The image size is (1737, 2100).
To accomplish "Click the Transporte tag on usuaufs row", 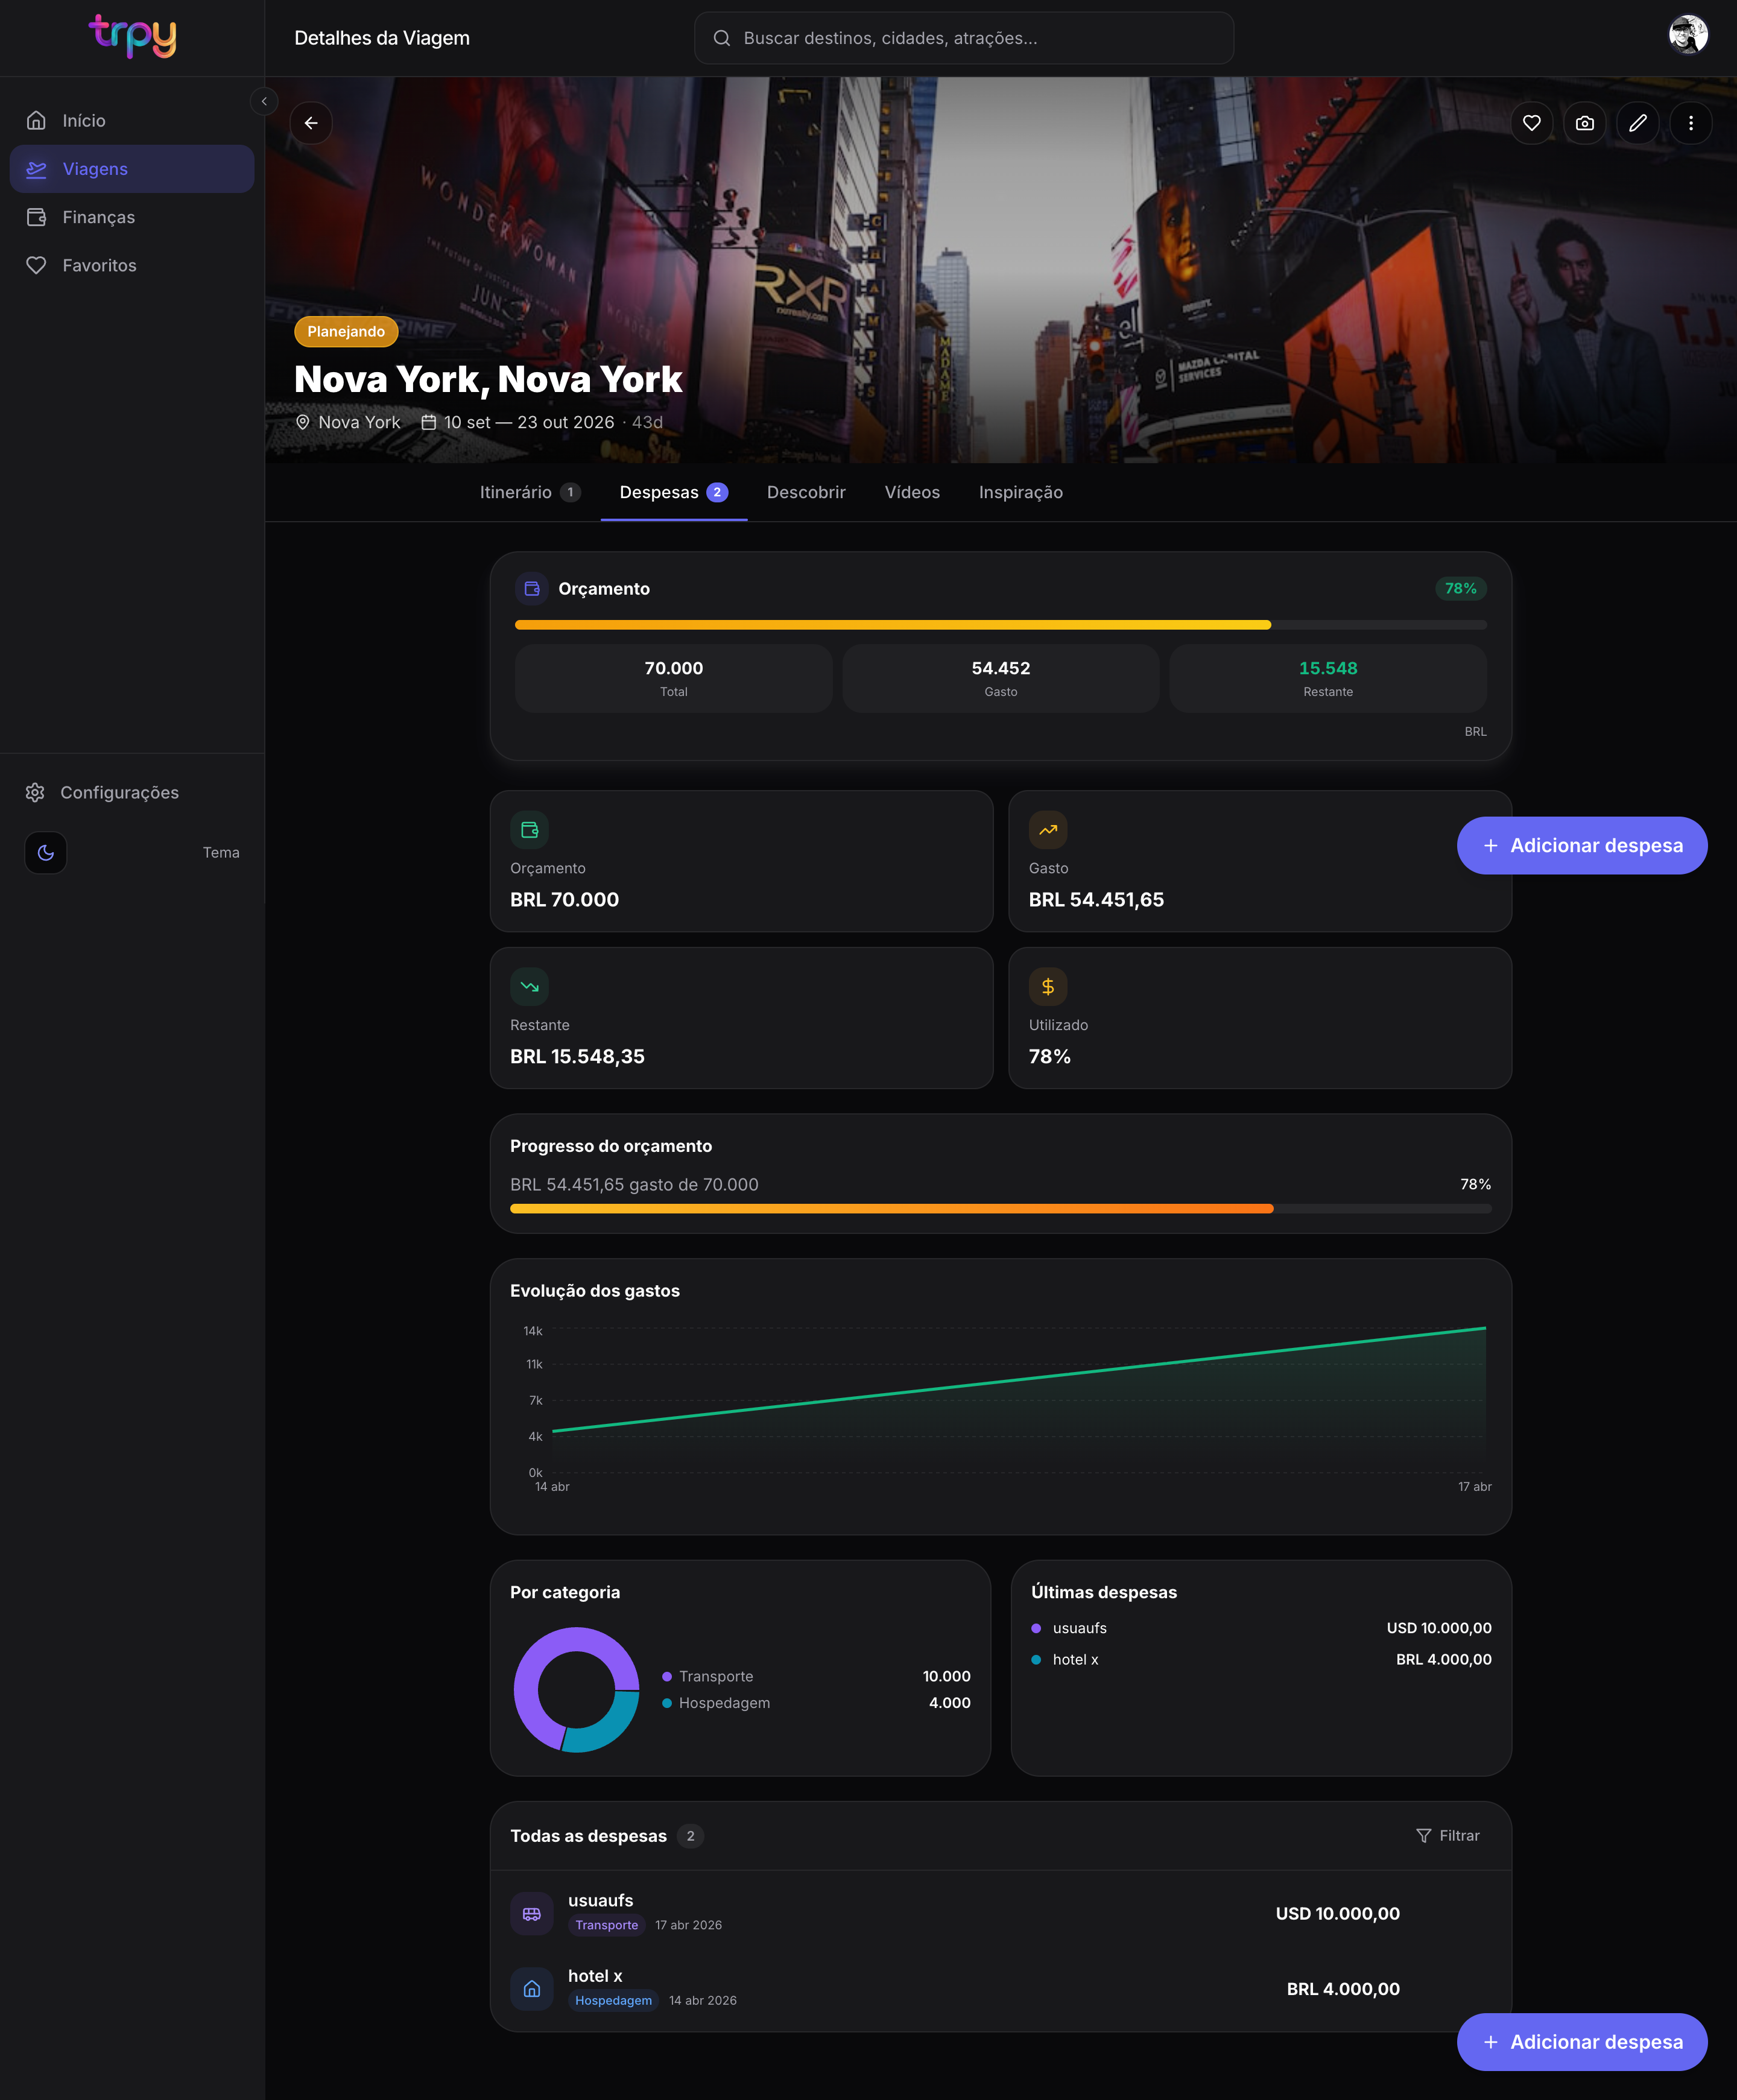I will click(x=607, y=1925).
